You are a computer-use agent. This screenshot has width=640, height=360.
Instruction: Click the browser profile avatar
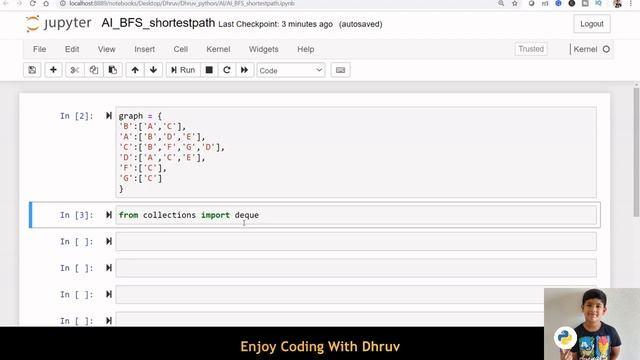coord(617,3)
